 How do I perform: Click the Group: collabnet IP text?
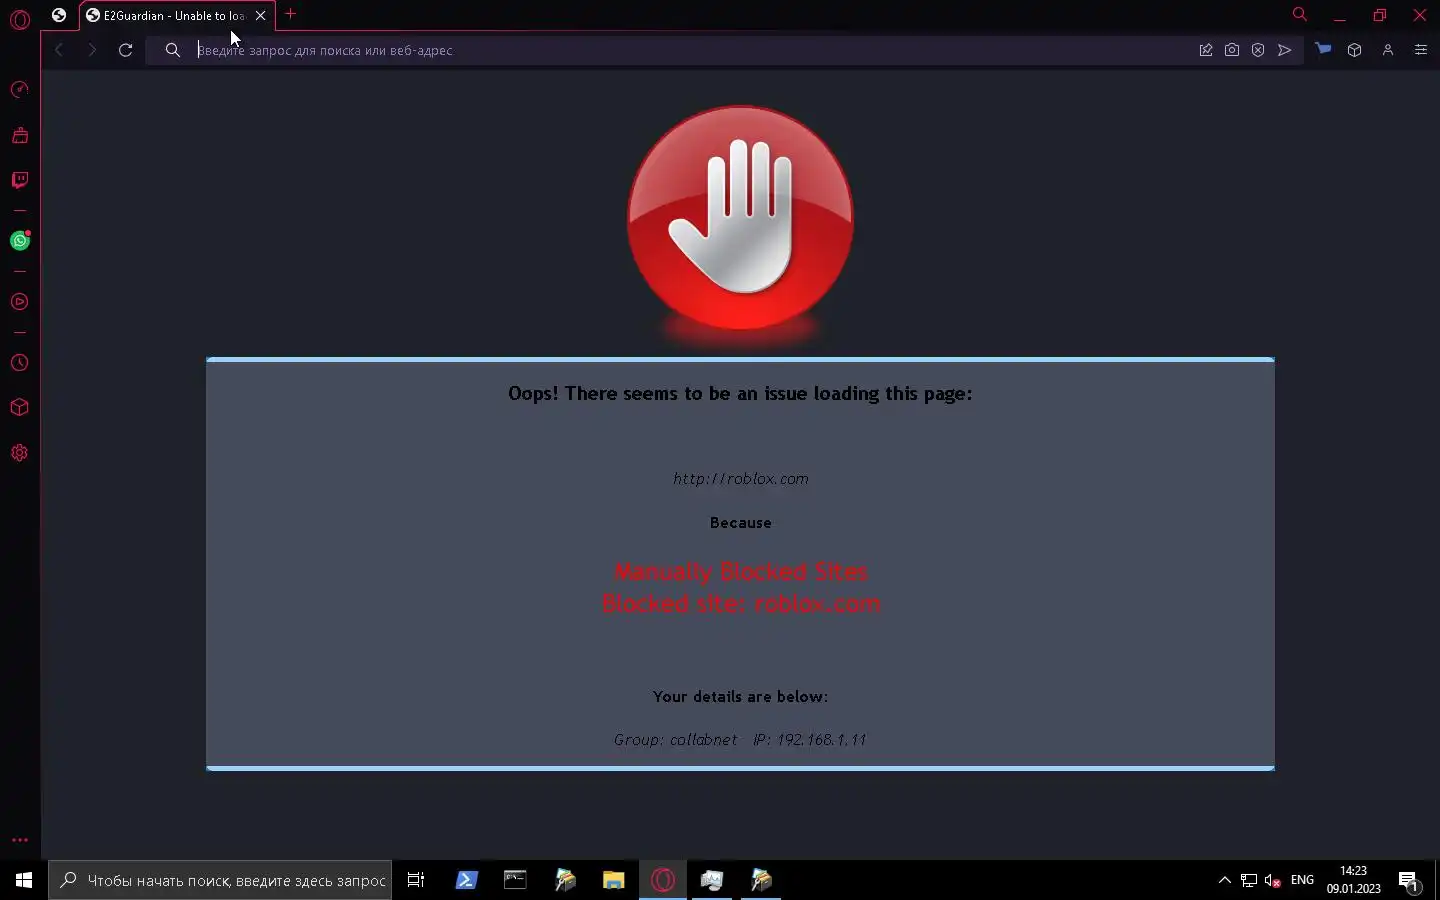740,740
